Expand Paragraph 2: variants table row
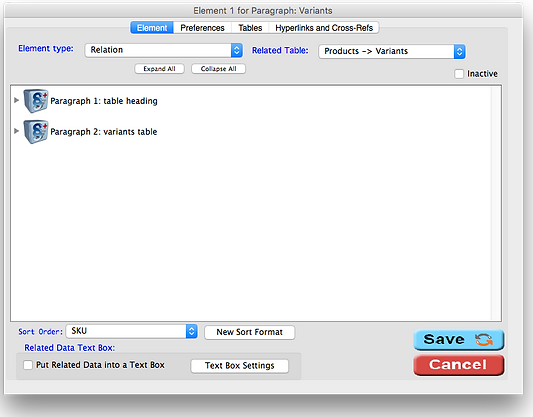This screenshot has height=417, width=533. (16, 131)
